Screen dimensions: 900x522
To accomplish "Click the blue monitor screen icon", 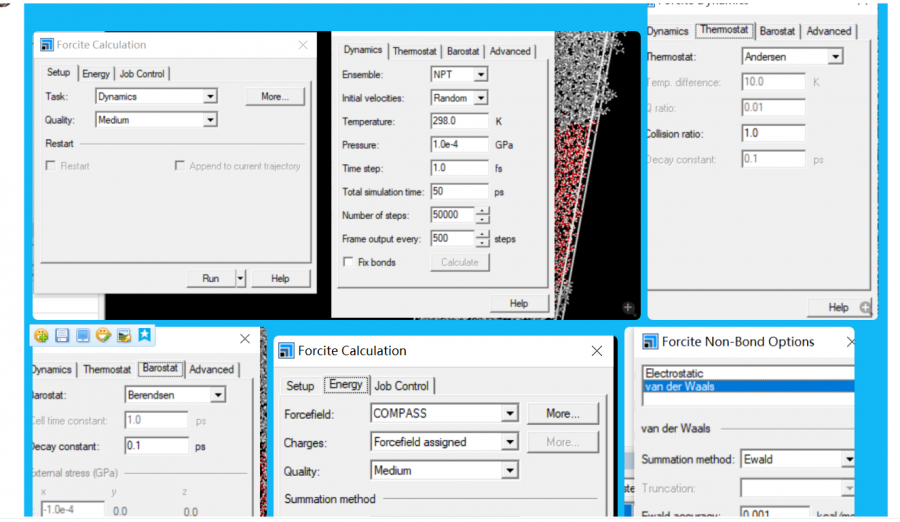I will pos(83,335).
